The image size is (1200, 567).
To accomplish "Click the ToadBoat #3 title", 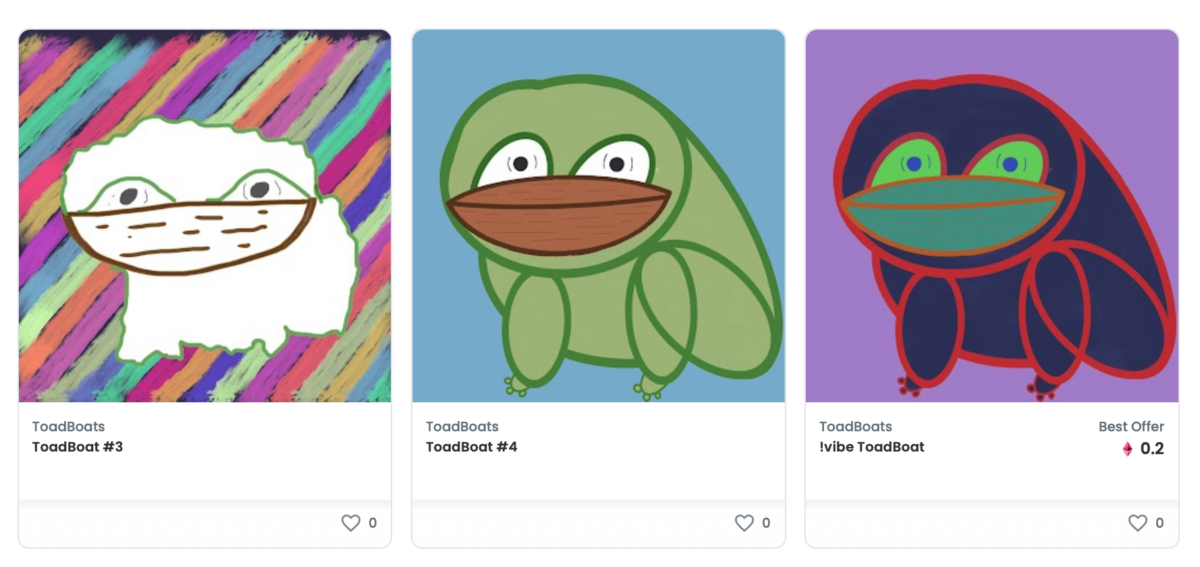I will click(x=77, y=447).
